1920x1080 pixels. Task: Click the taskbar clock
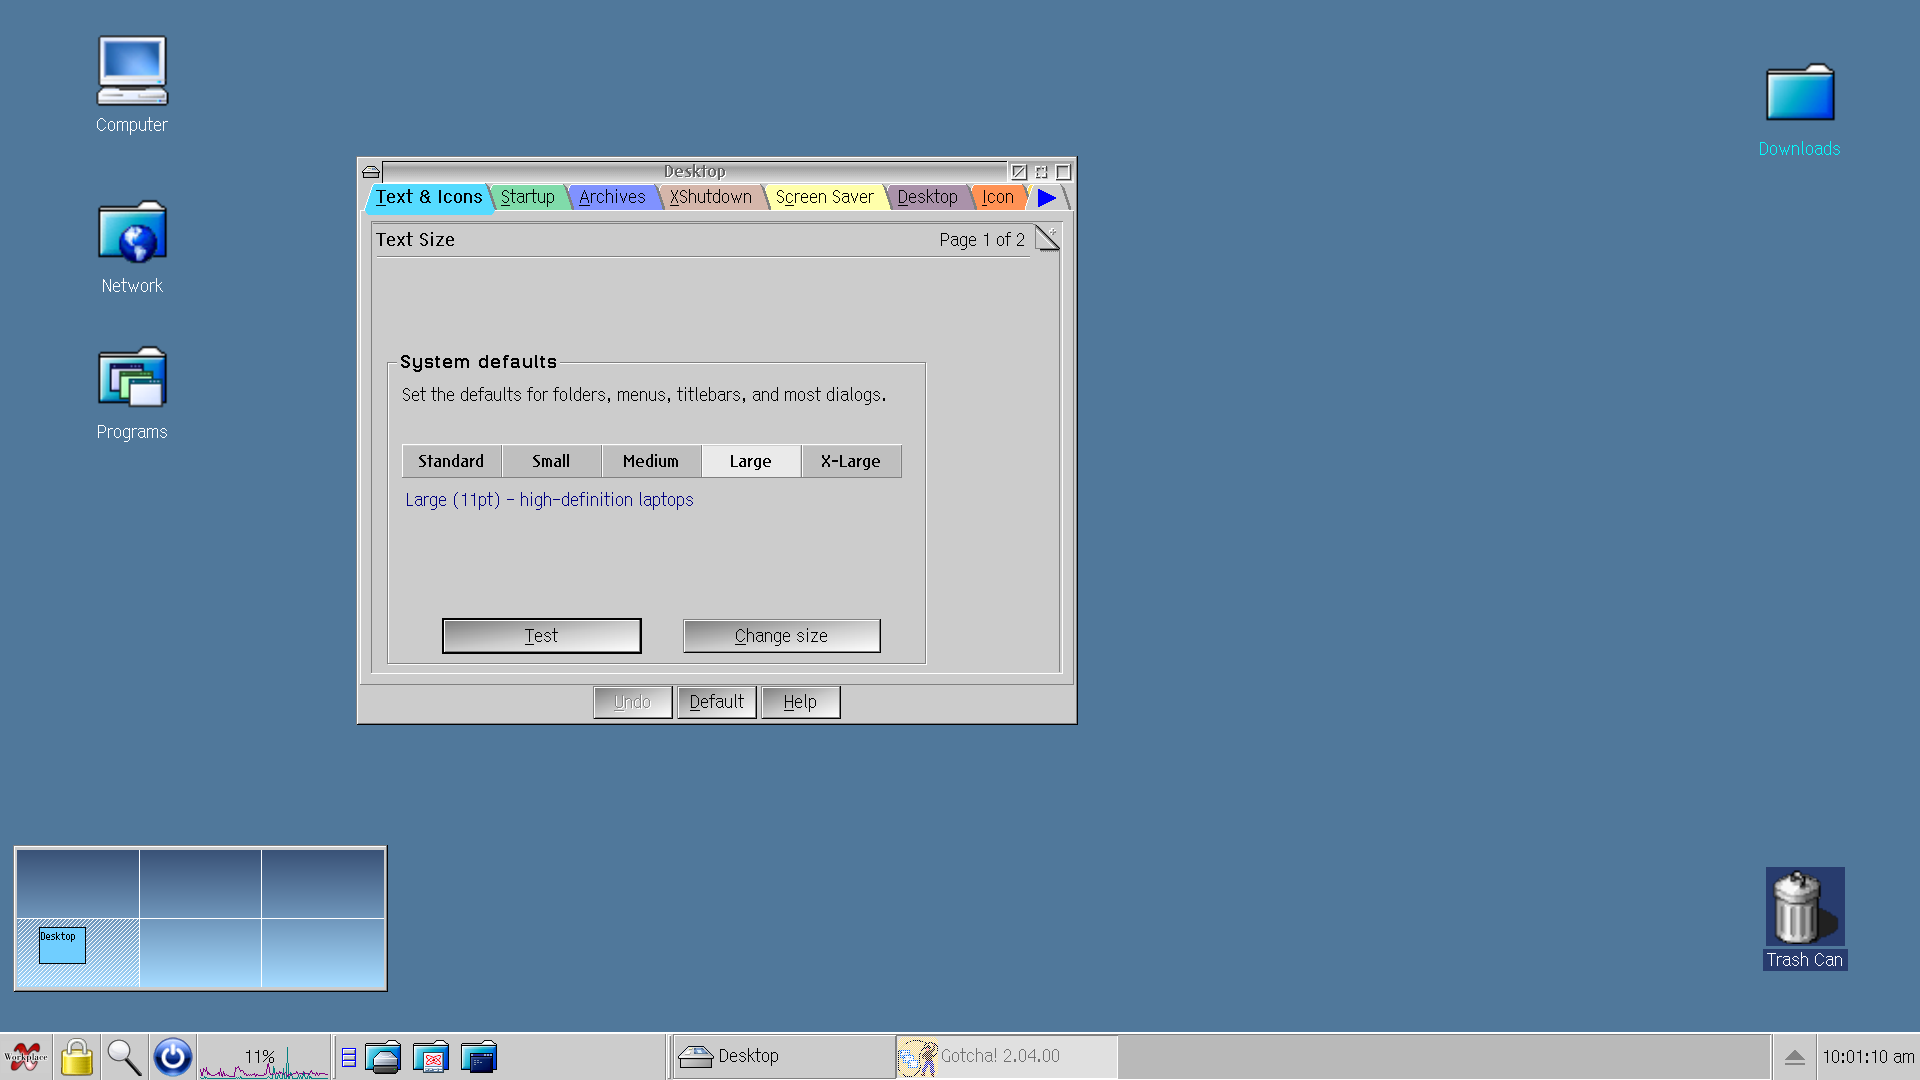click(x=1868, y=1057)
